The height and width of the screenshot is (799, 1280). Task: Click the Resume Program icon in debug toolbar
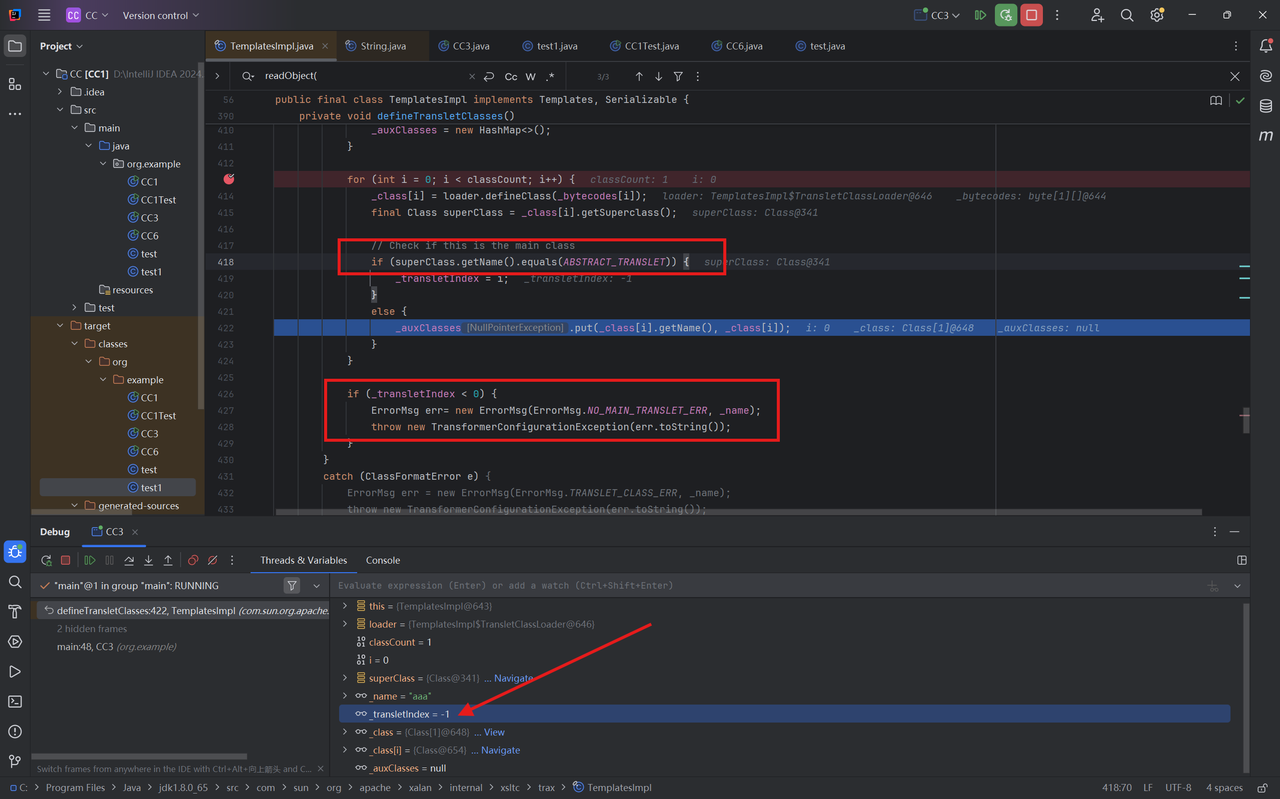pos(90,561)
